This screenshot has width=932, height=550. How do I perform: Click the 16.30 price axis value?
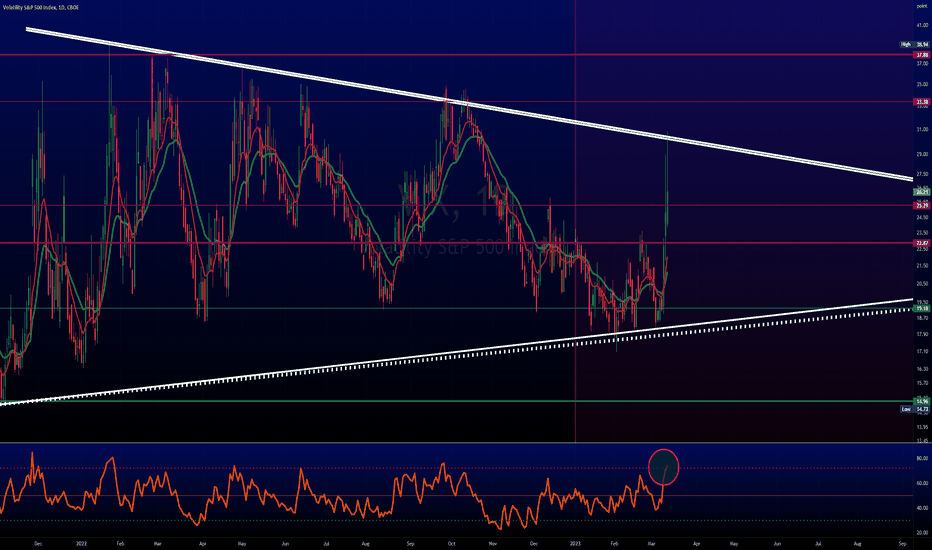pyautogui.click(x=922, y=369)
